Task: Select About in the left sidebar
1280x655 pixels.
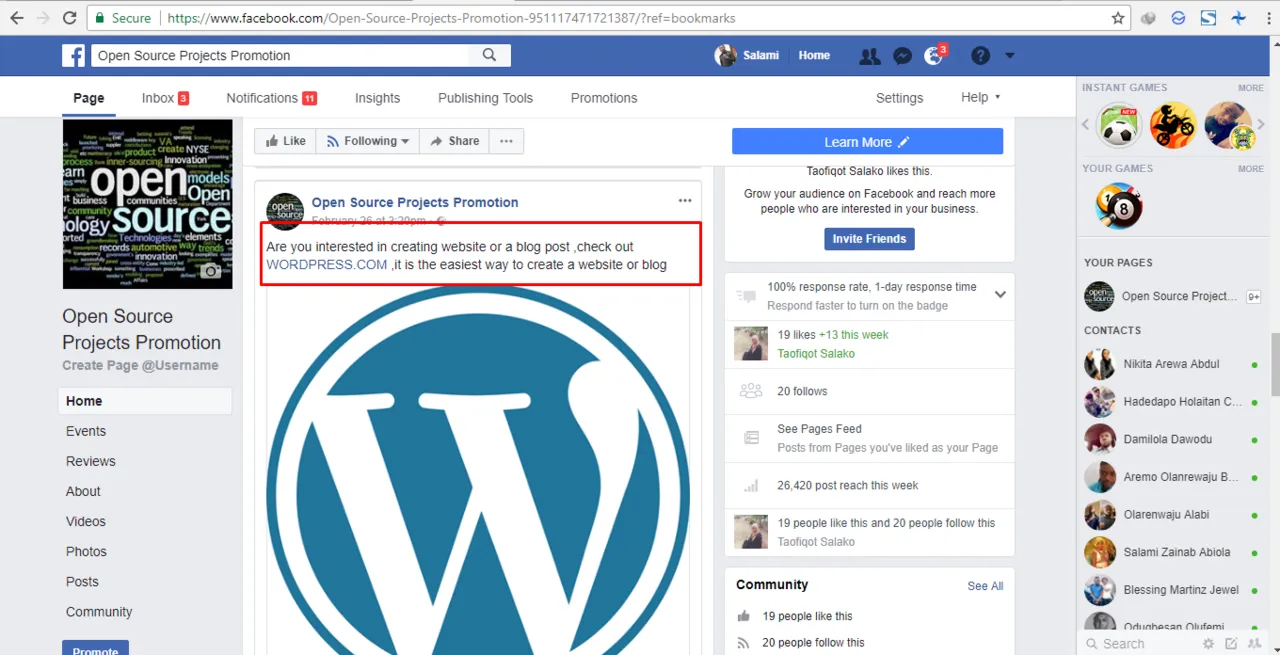Action: (x=83, y=491)
